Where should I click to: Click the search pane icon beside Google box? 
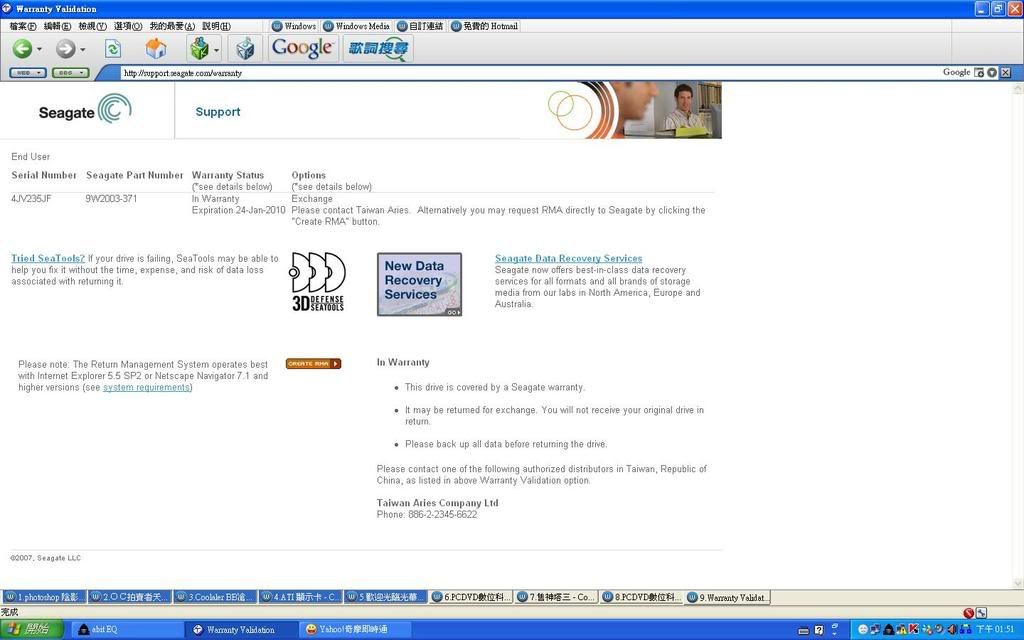(979, 72)
